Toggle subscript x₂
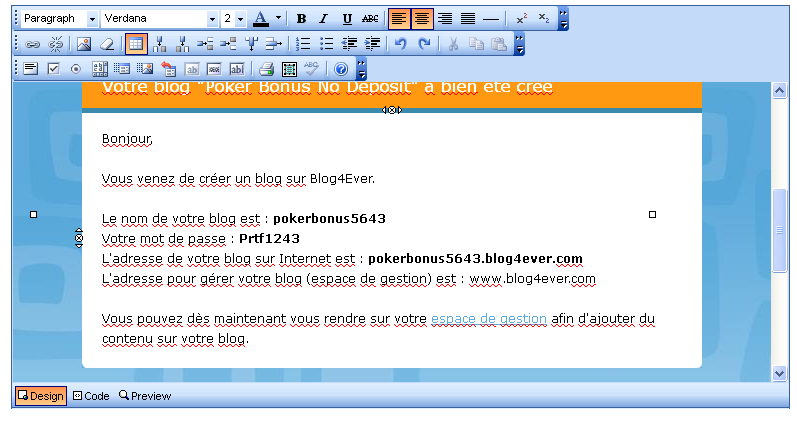Image resolution: width=797 pixels, height=426 pixels. [x=544, y=19]
